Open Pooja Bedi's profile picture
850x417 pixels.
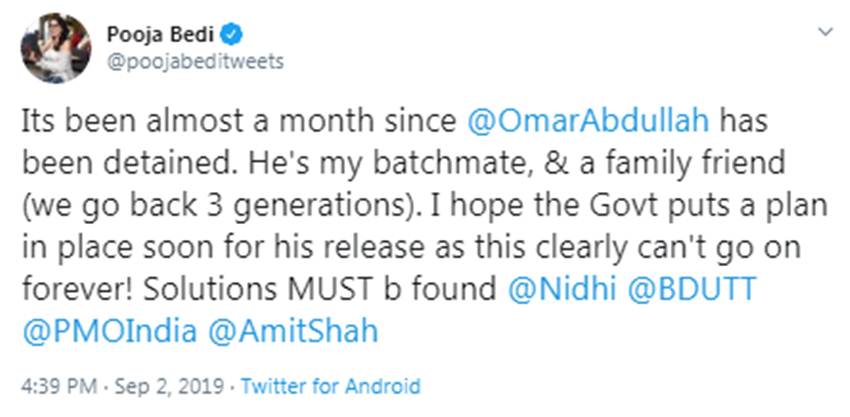pyautogui.click(x=56, y=47)
